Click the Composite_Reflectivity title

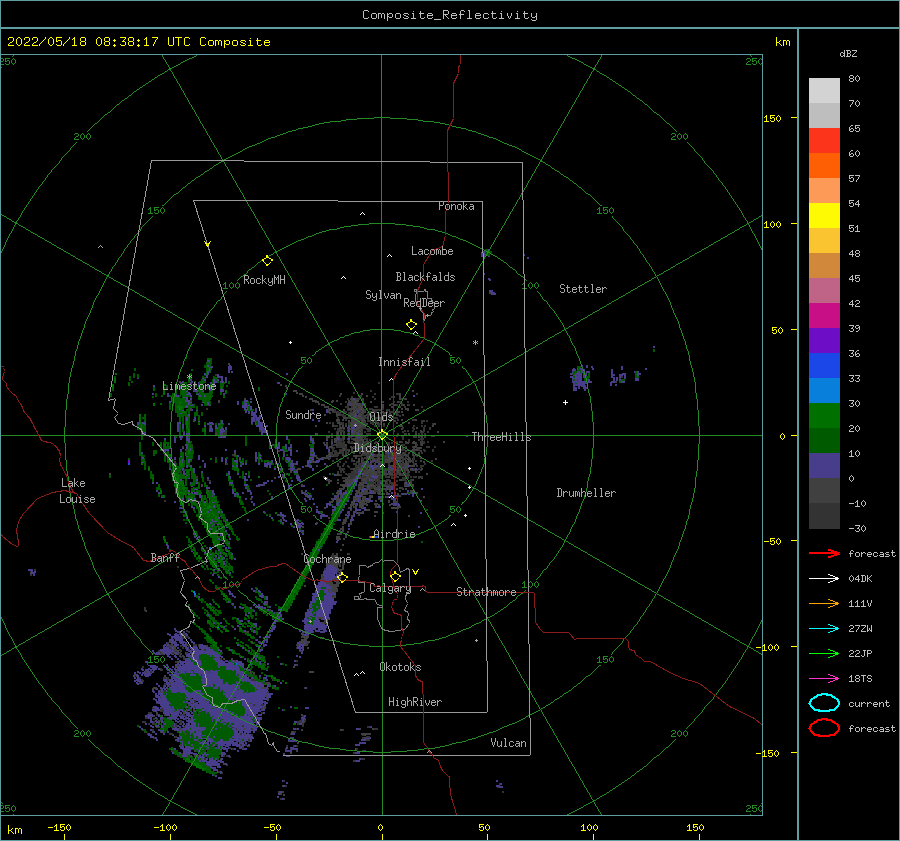[x=450, y=15]
